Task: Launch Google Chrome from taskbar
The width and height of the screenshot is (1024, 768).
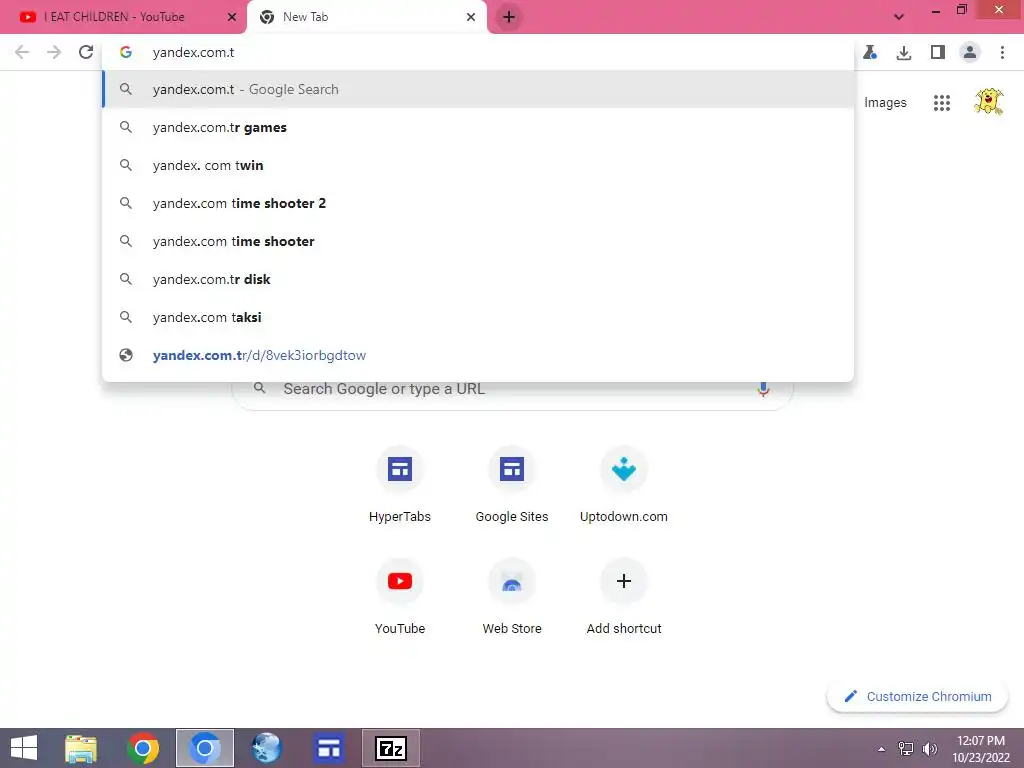Action: pyautogui.click(x=143, y=748)
